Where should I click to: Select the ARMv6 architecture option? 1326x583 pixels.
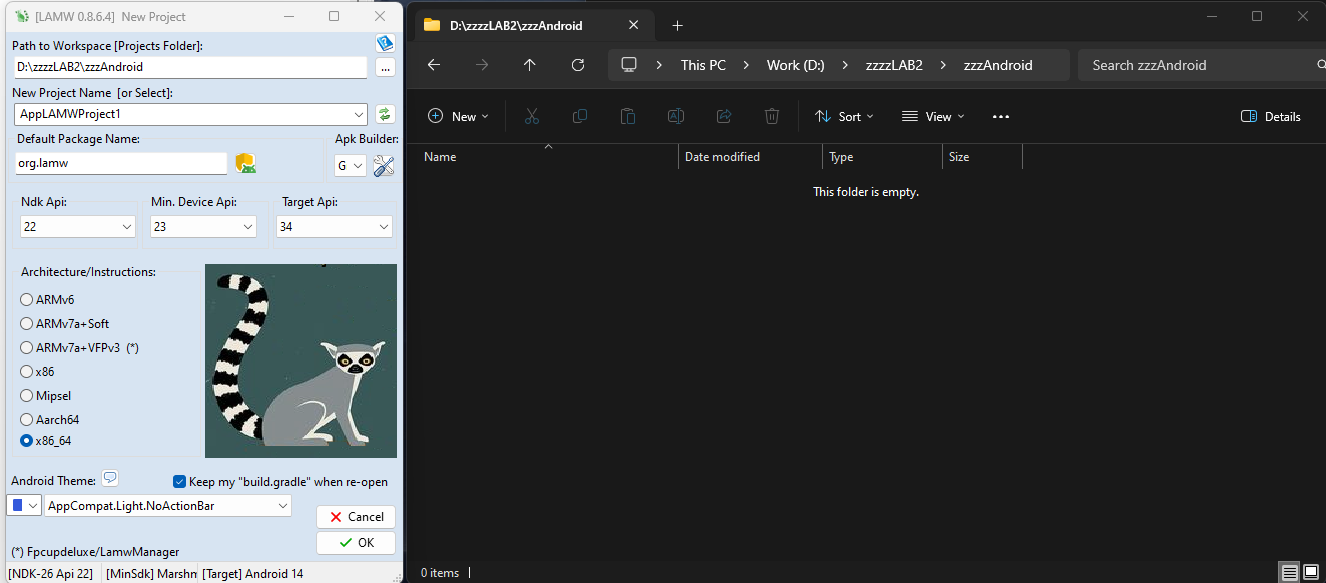click(x=27, y=300)
